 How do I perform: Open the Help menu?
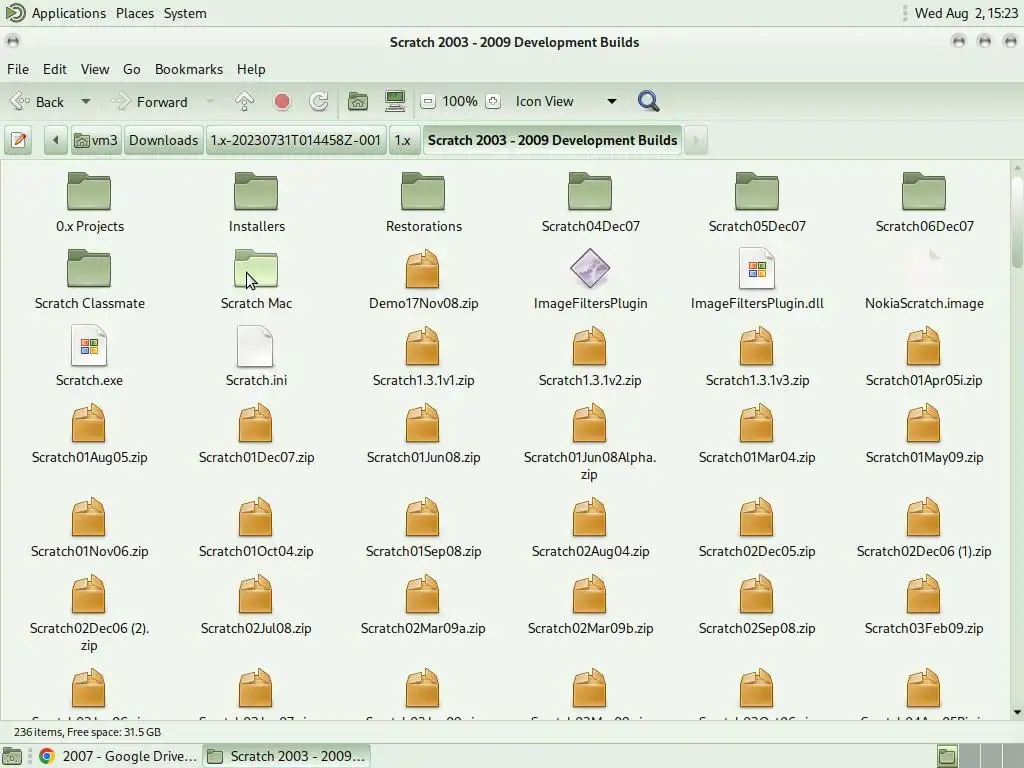(x=251, y=69)
